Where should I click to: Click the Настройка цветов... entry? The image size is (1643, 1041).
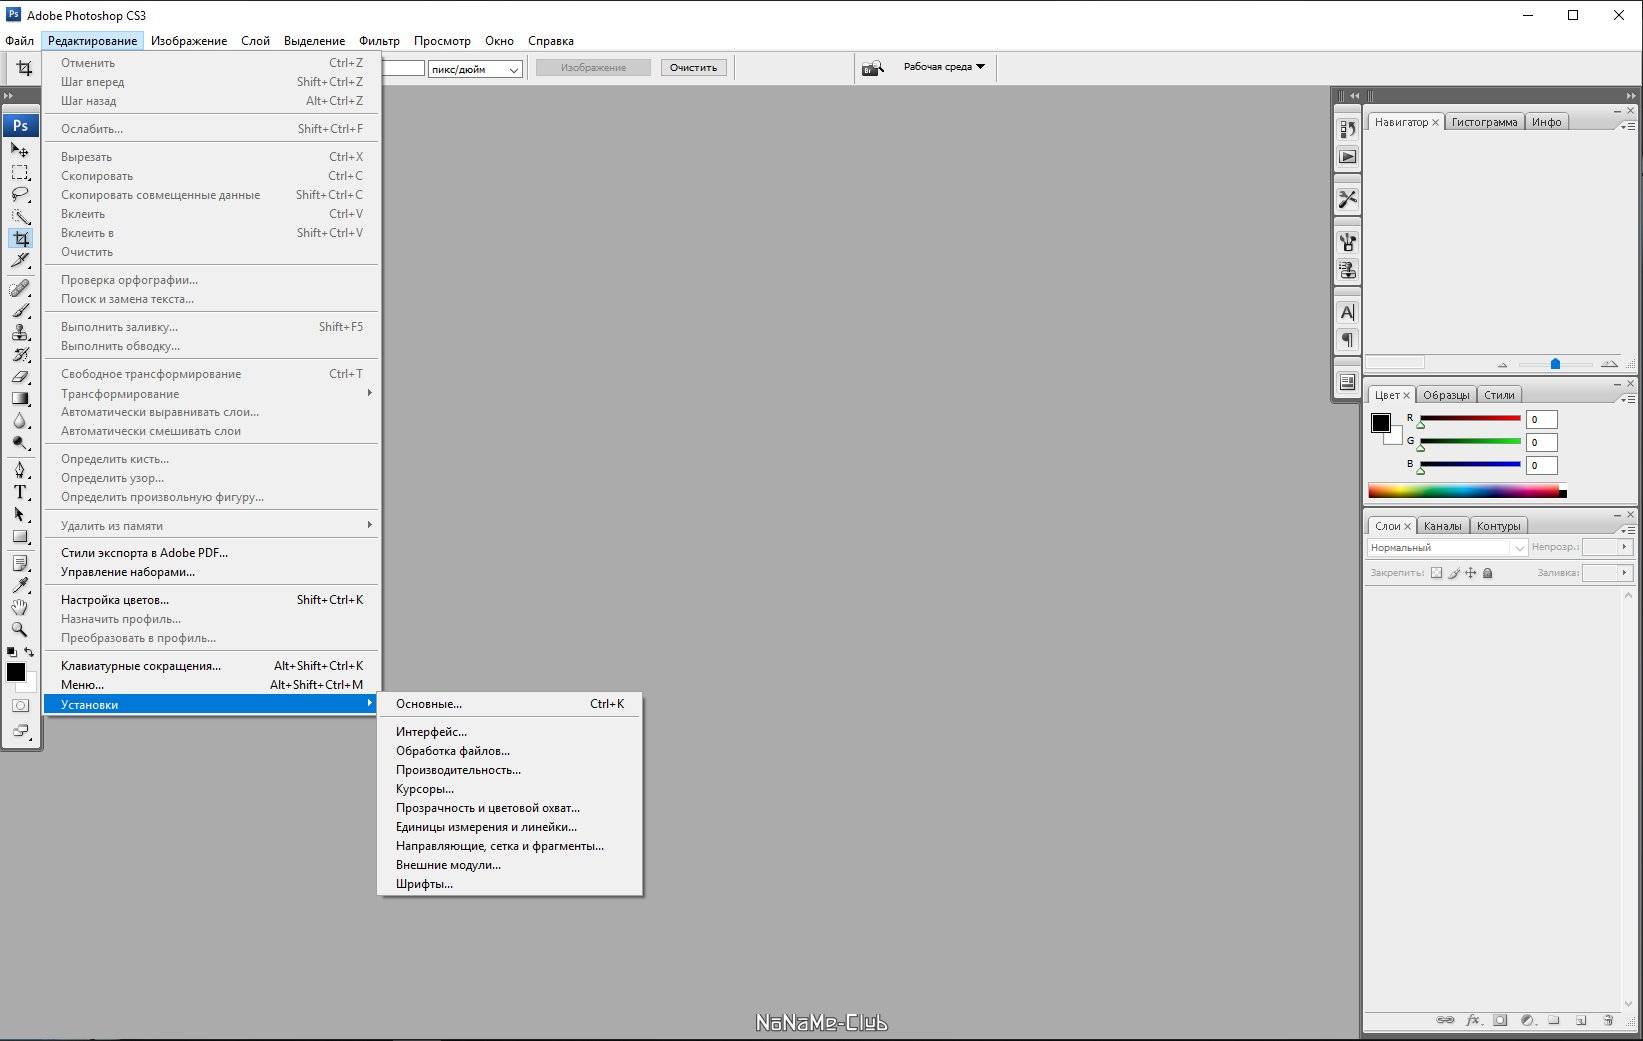coord(212,600)
